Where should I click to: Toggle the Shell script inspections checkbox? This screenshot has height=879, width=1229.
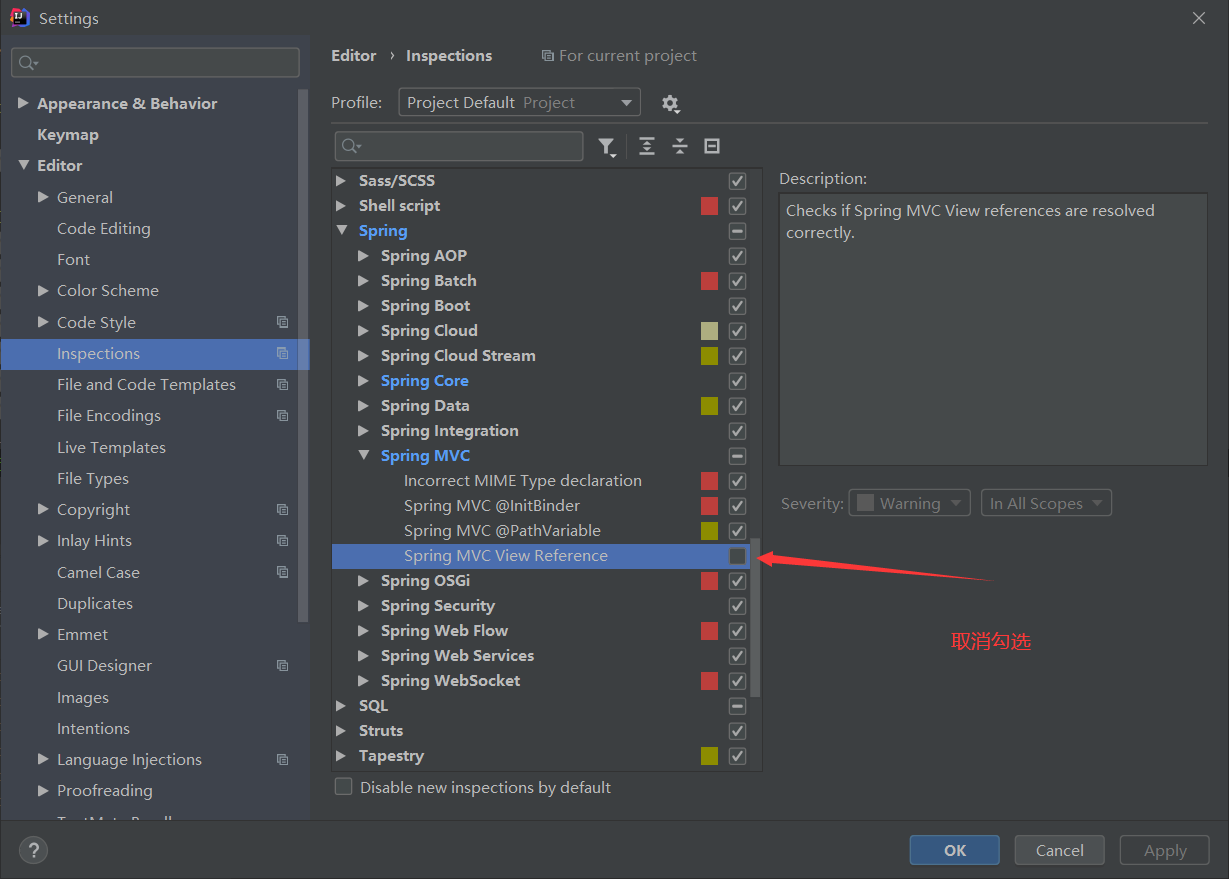[737, 206]
